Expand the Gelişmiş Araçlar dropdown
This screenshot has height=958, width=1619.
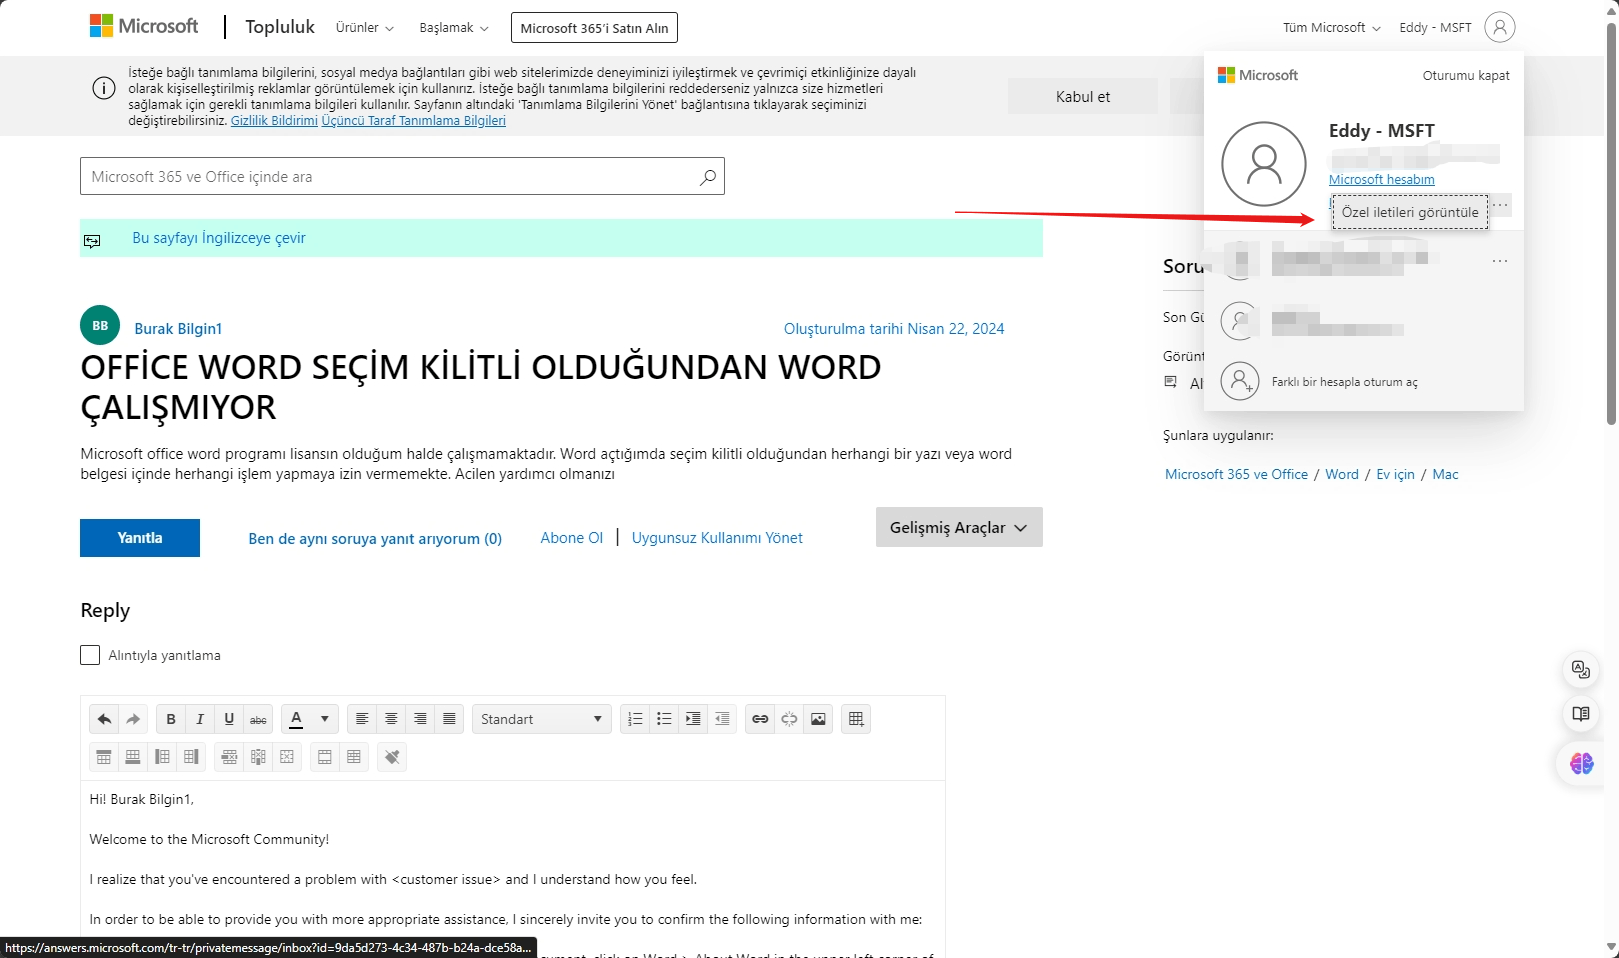pyautogui.click(x=959, y=527)
